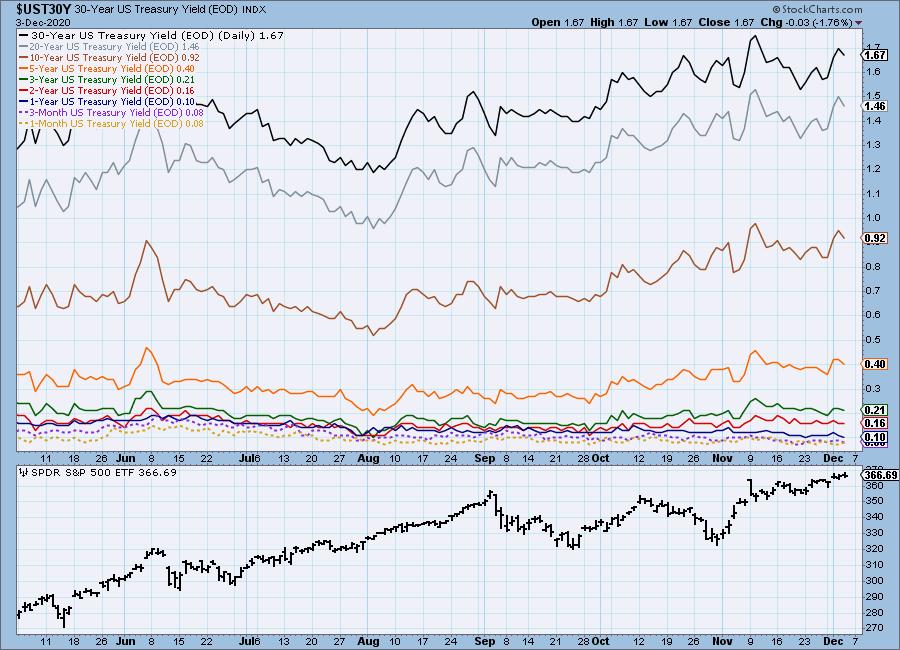Click the 1.46 last-value tag on right axis

[875, 106]
